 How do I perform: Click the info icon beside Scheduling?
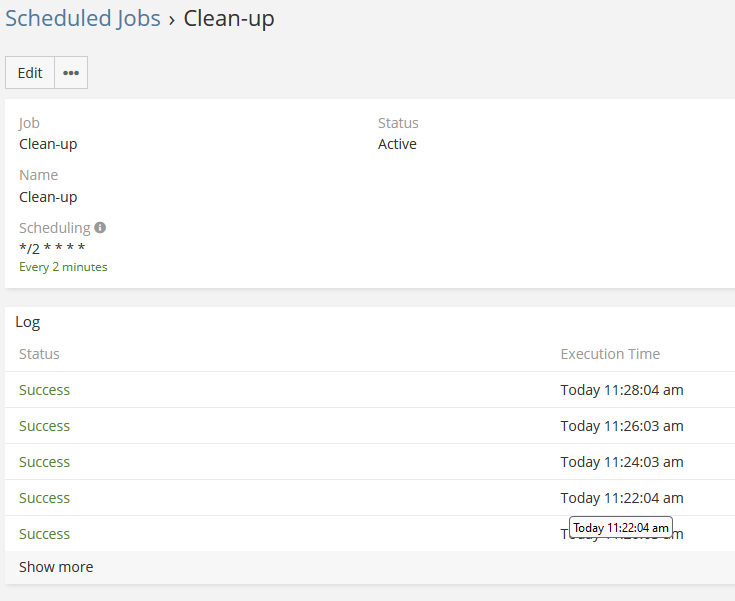(x=100, y=227)
